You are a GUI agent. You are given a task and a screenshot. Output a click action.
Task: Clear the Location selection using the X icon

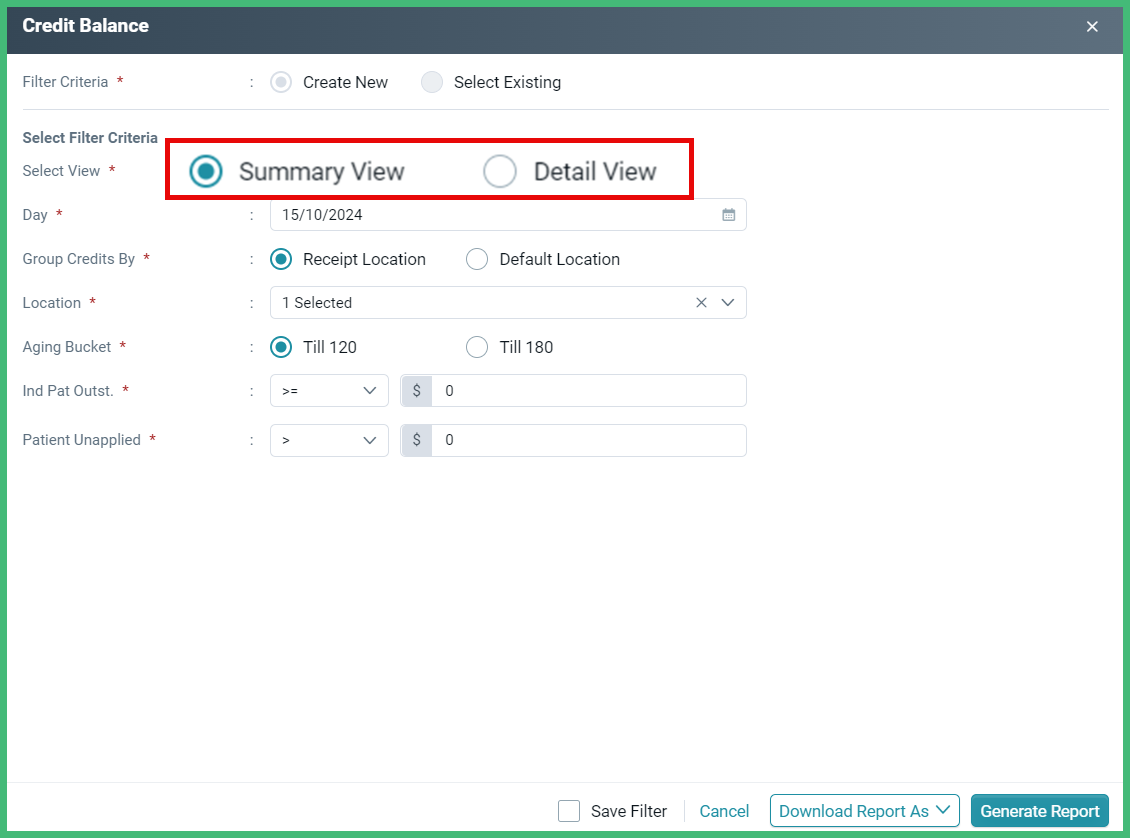coord(701,302)
